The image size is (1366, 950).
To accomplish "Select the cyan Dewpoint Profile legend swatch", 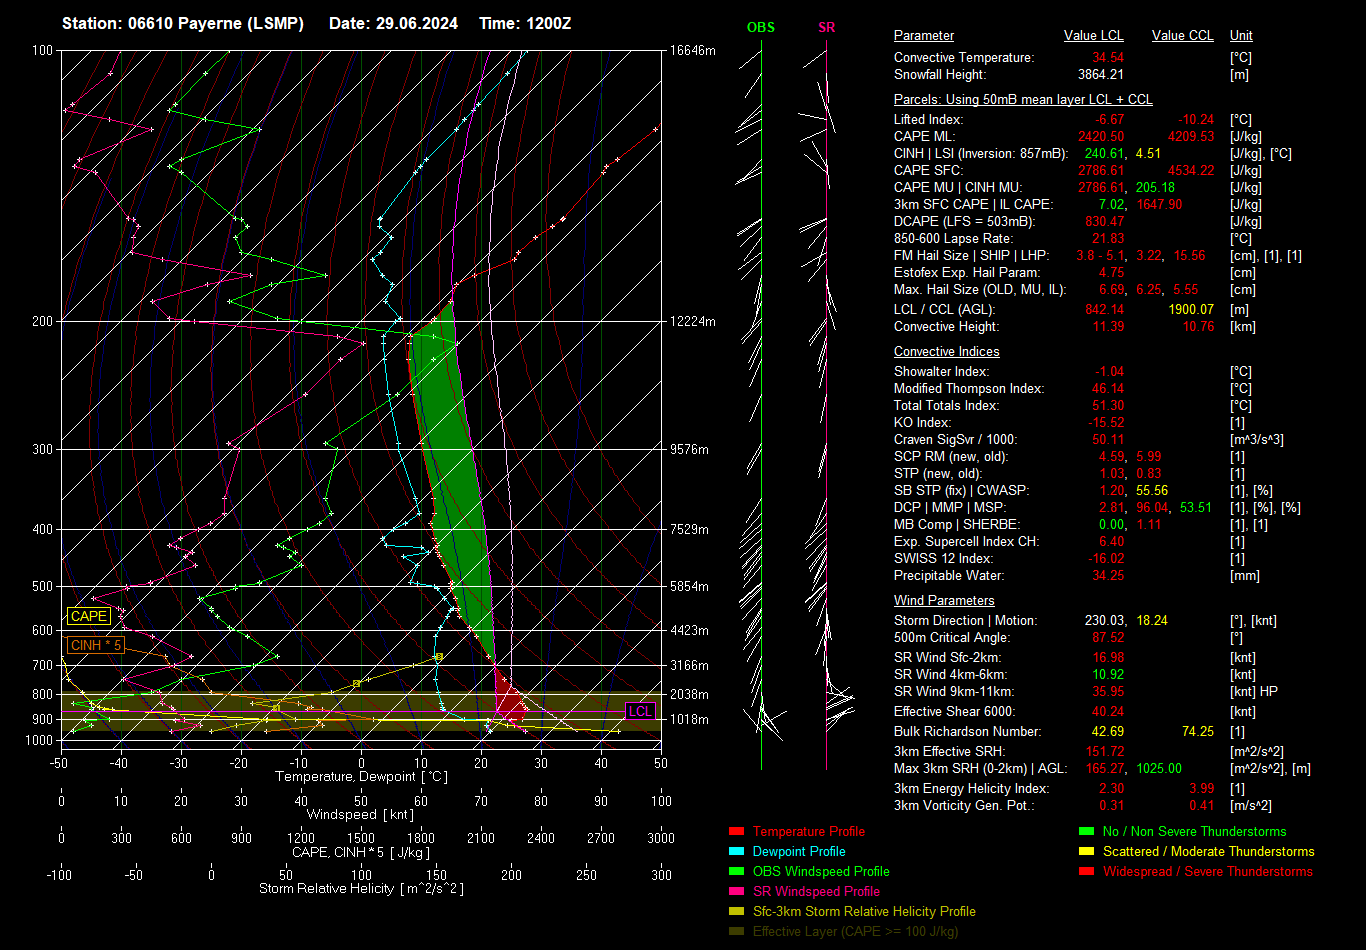I will coord(737,851).
